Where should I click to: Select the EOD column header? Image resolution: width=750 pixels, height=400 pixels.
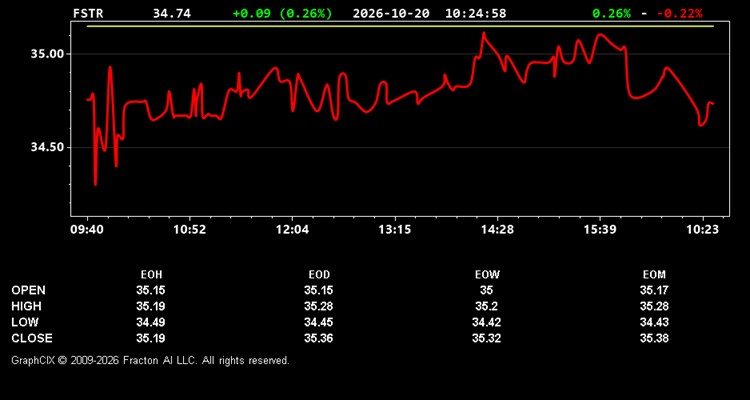(x=319, y=275)
